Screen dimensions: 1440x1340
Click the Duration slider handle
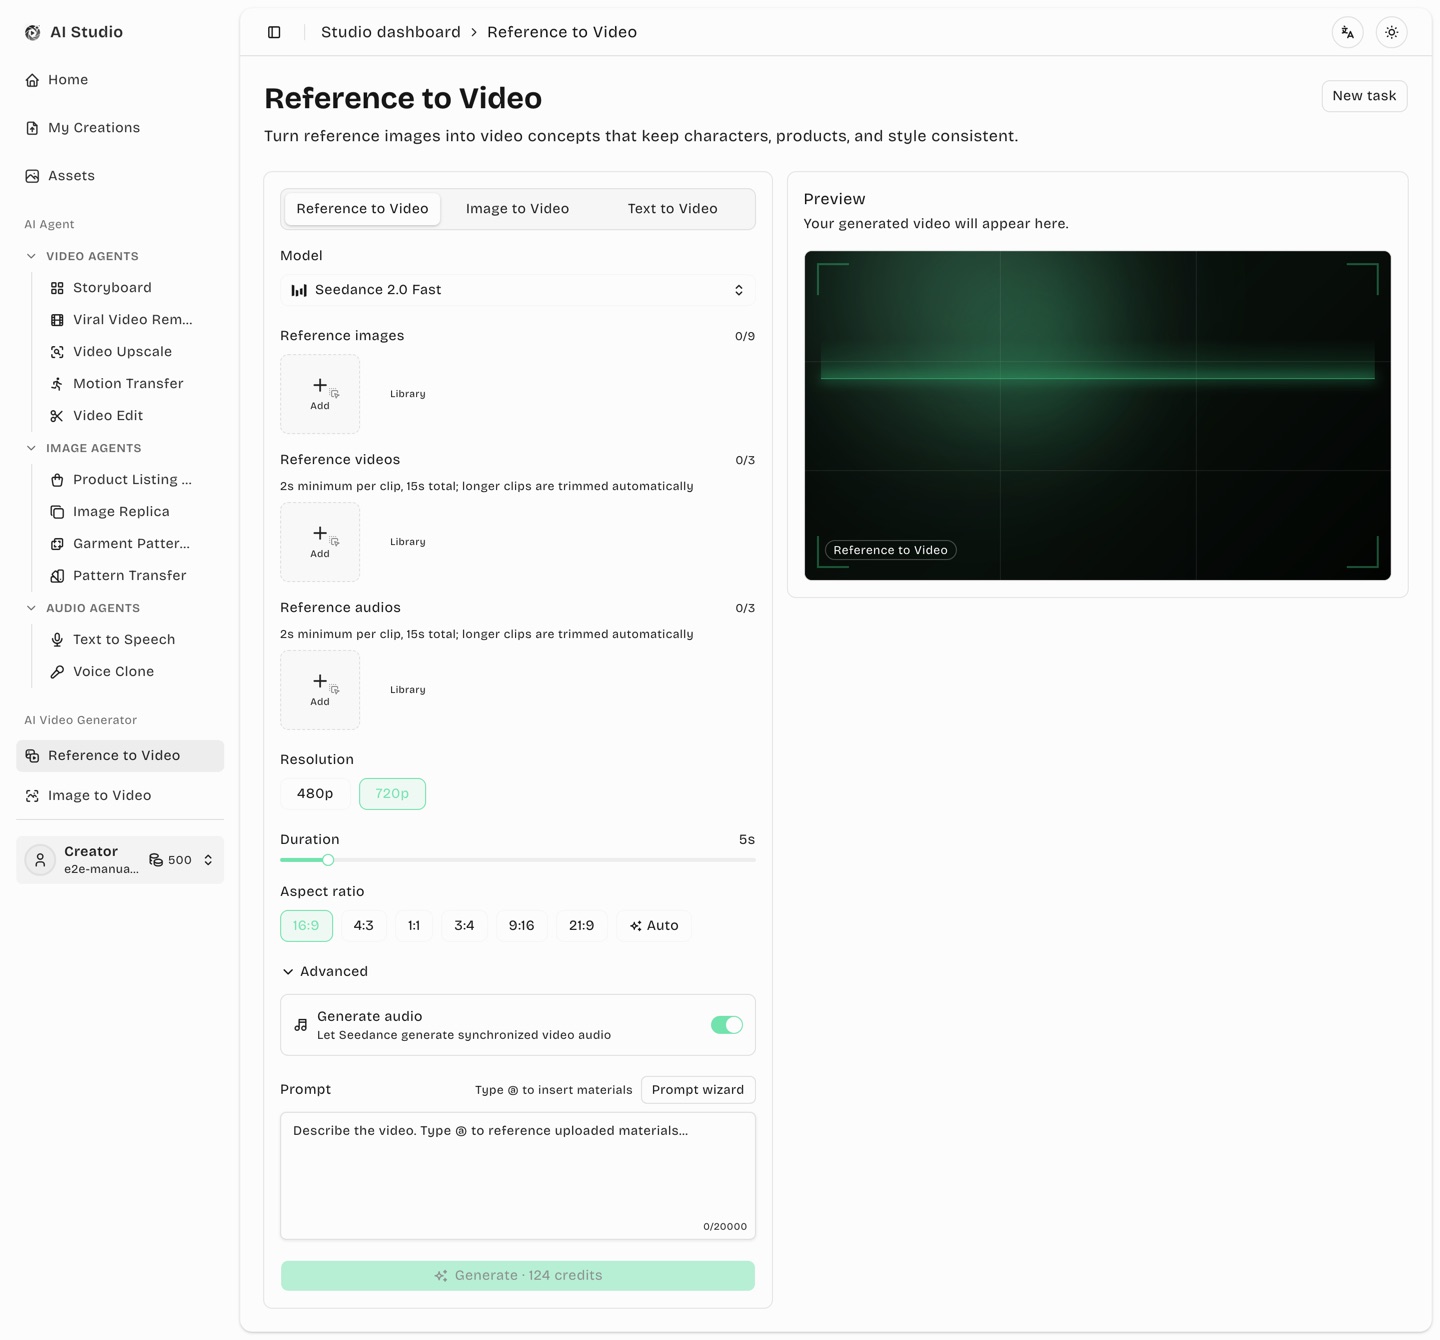328,860
